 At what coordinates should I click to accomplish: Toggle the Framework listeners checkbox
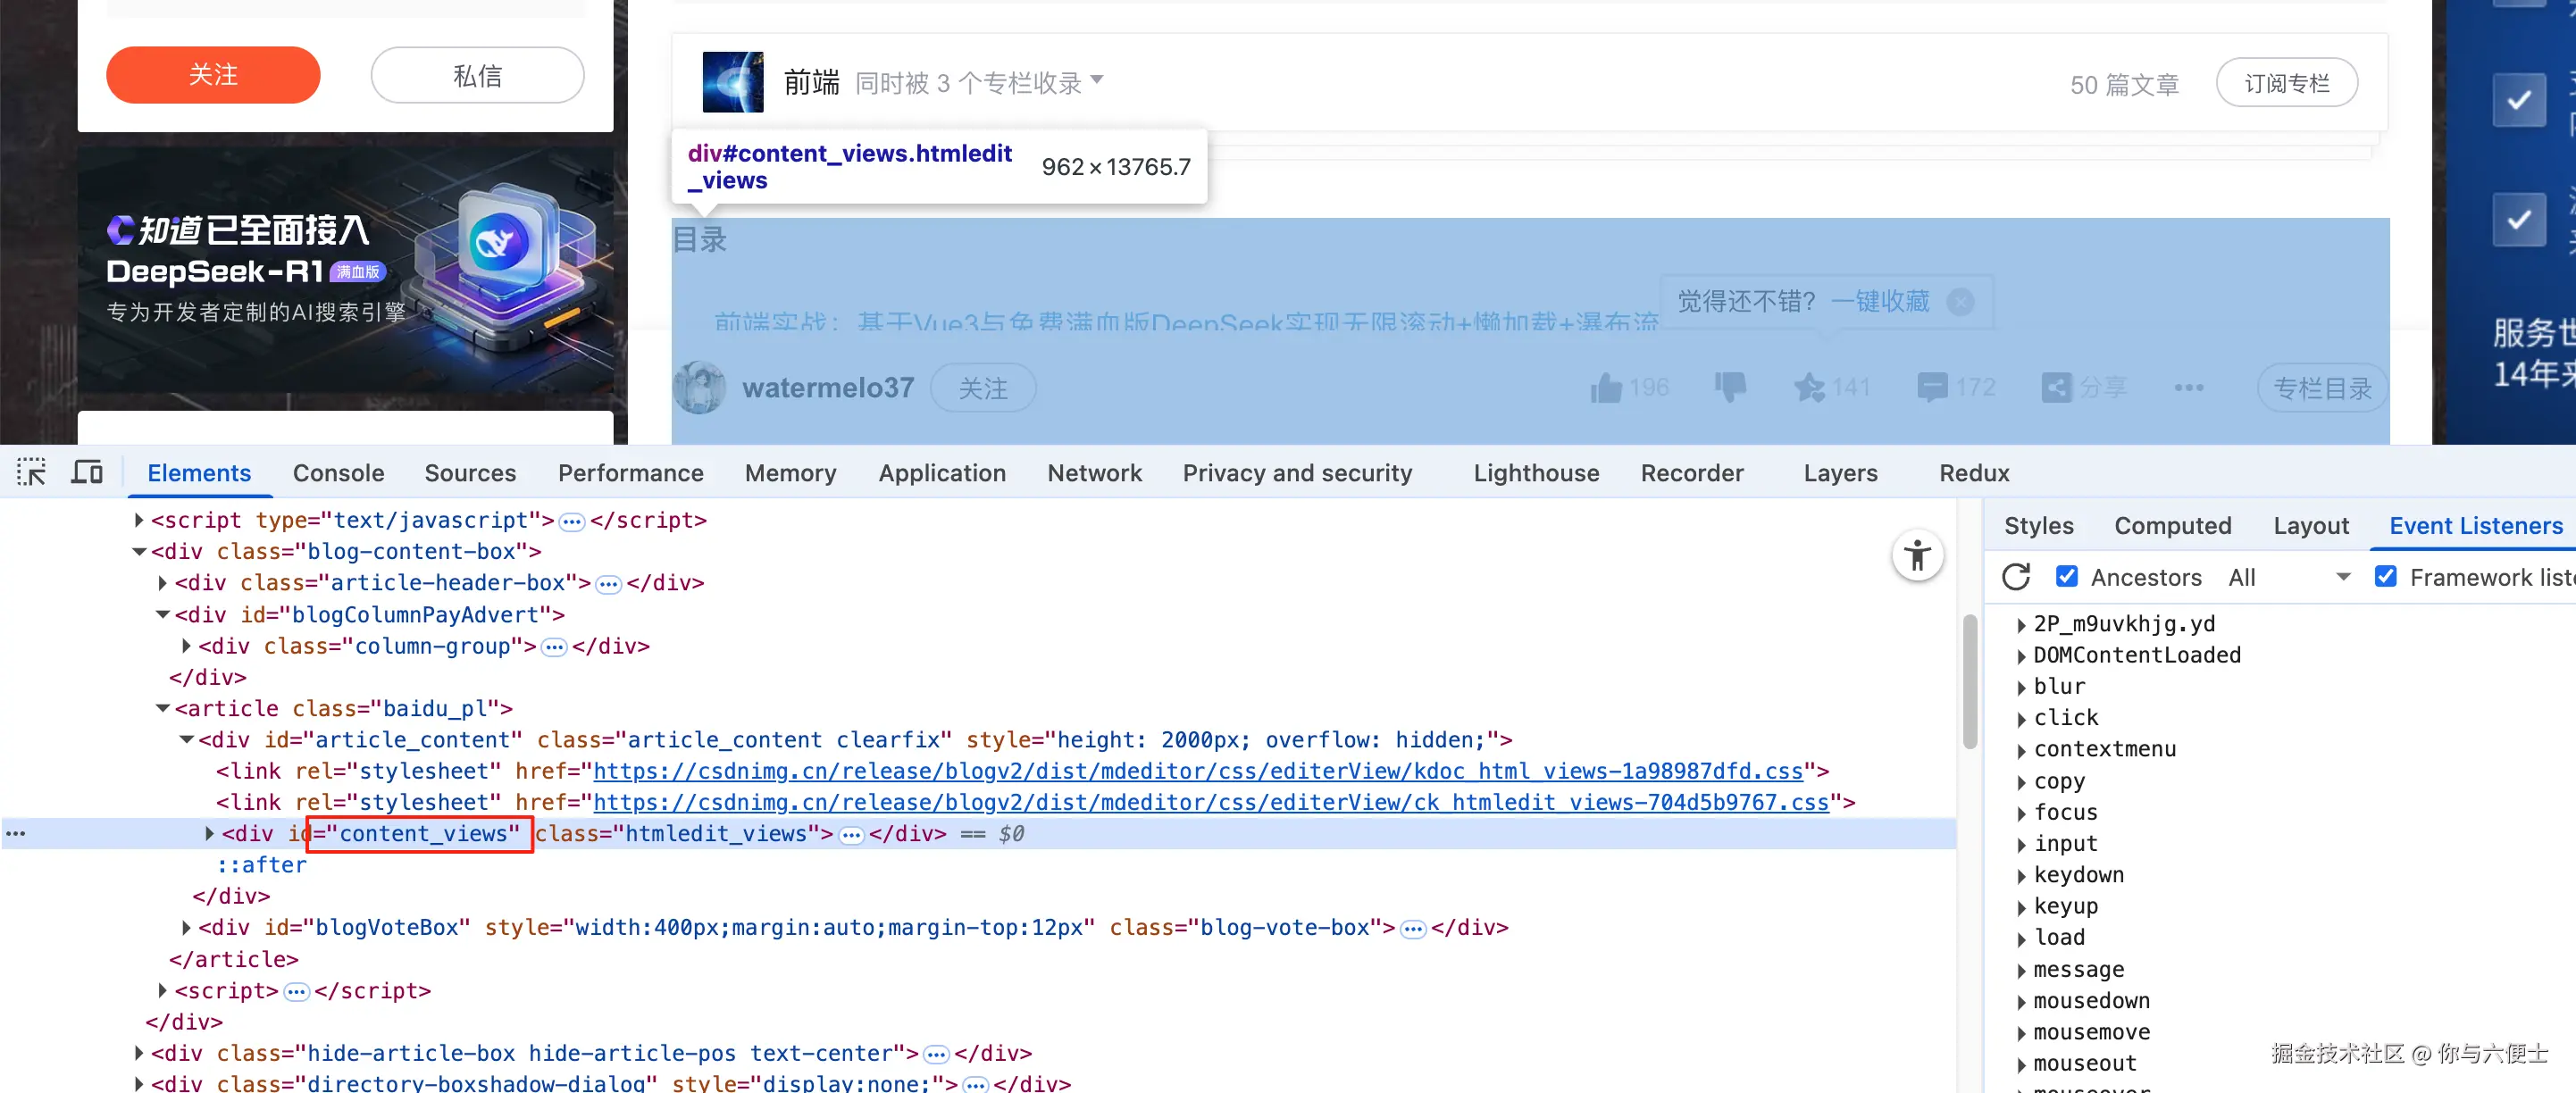[x=2385, y=577]
